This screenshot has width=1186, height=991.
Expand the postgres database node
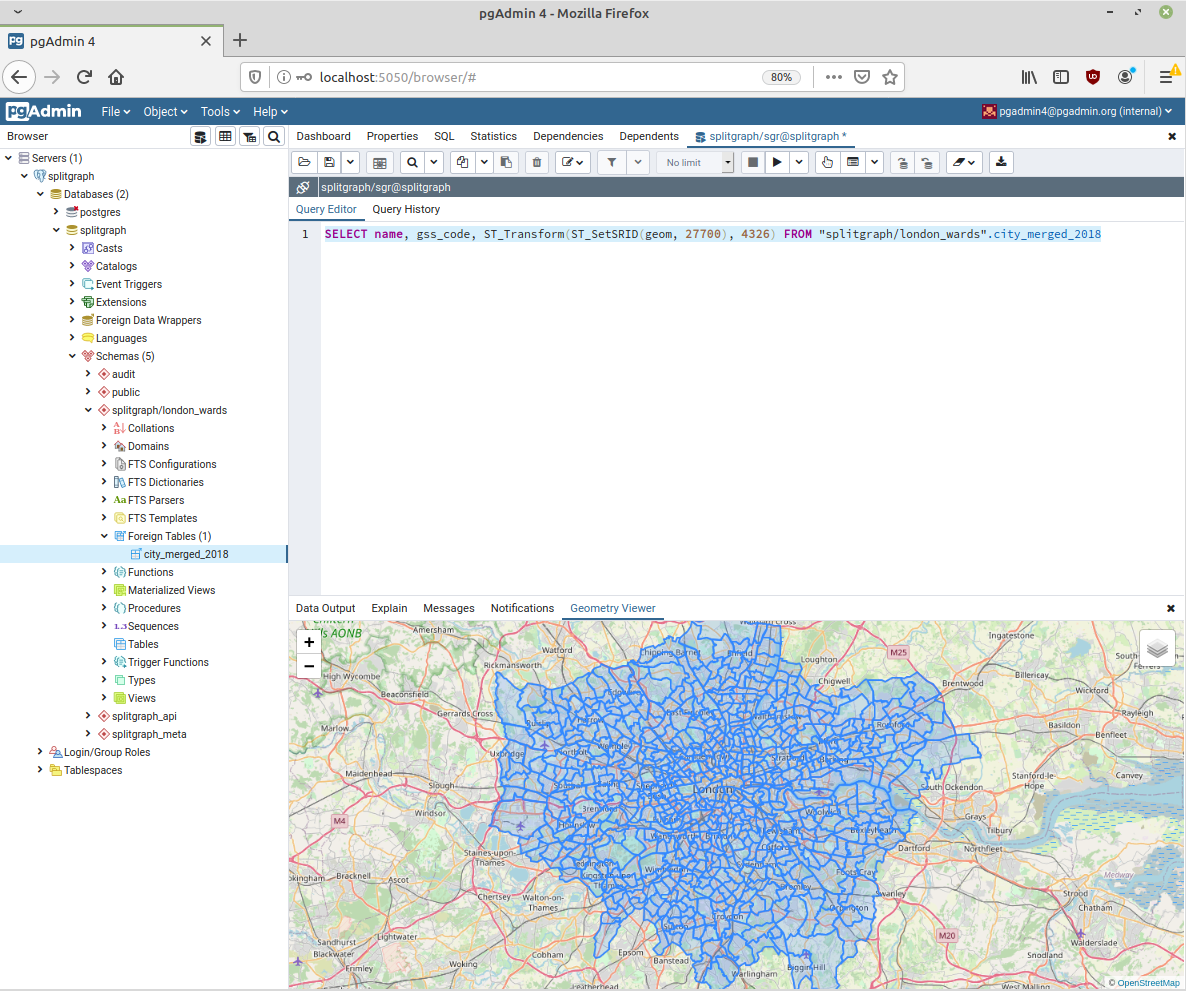click(57, 212)
